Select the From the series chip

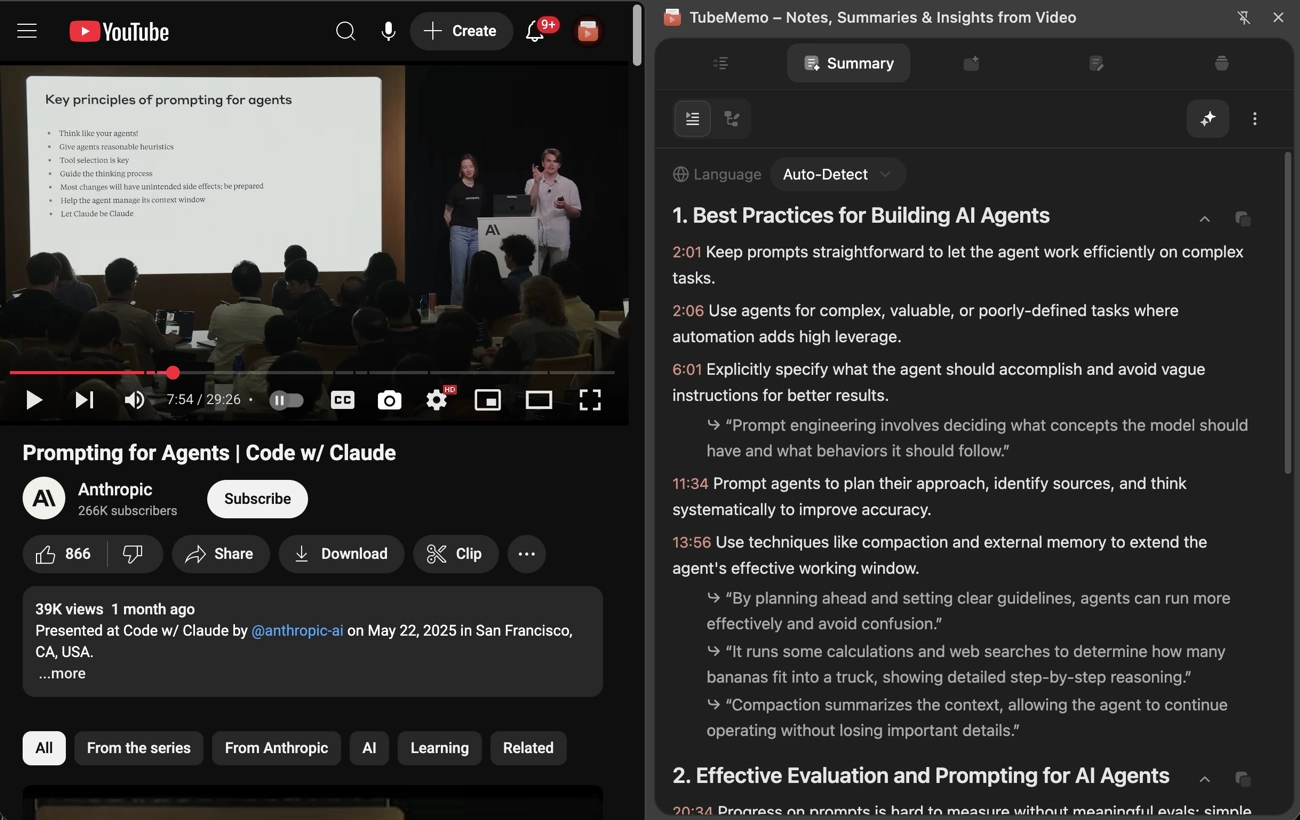point(138,748)
